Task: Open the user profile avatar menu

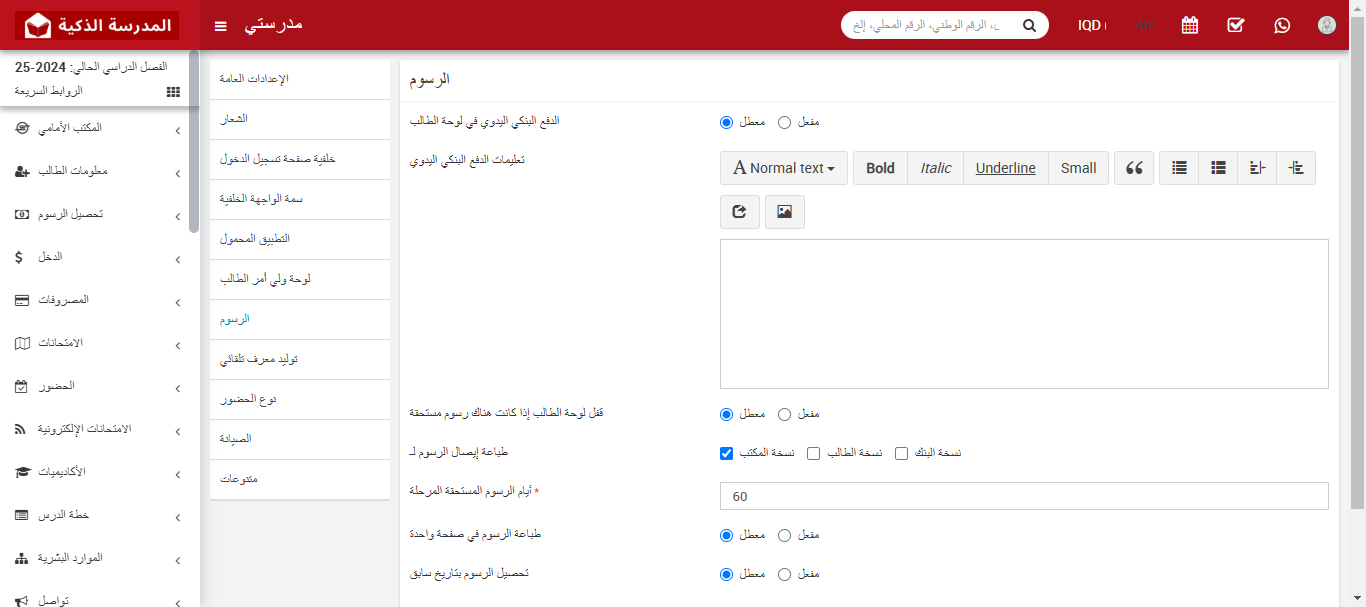Action: tap(1327, 25)
